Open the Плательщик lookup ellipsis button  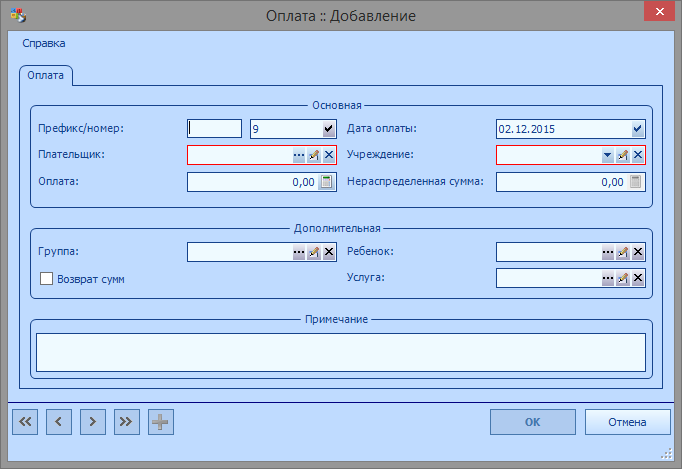[298, 155]
